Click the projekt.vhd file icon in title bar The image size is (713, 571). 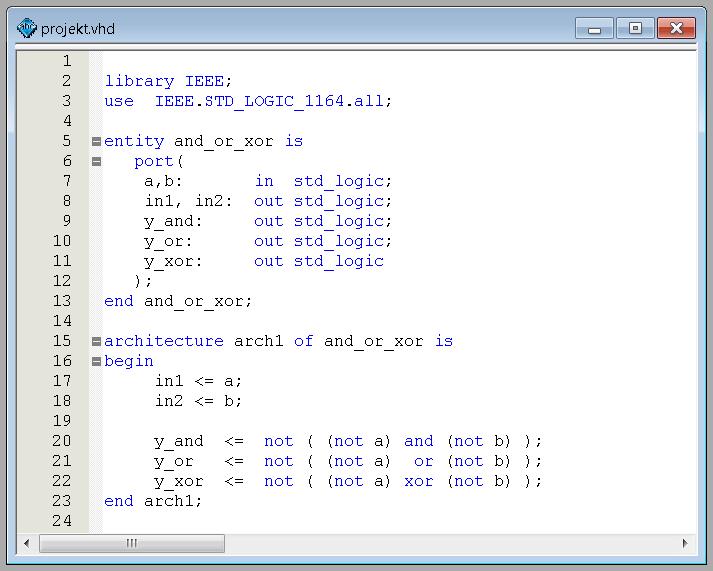[27, 28]
